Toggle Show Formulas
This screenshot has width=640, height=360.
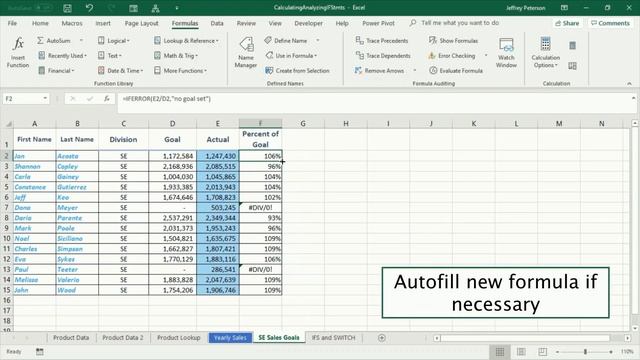[453, 41]
